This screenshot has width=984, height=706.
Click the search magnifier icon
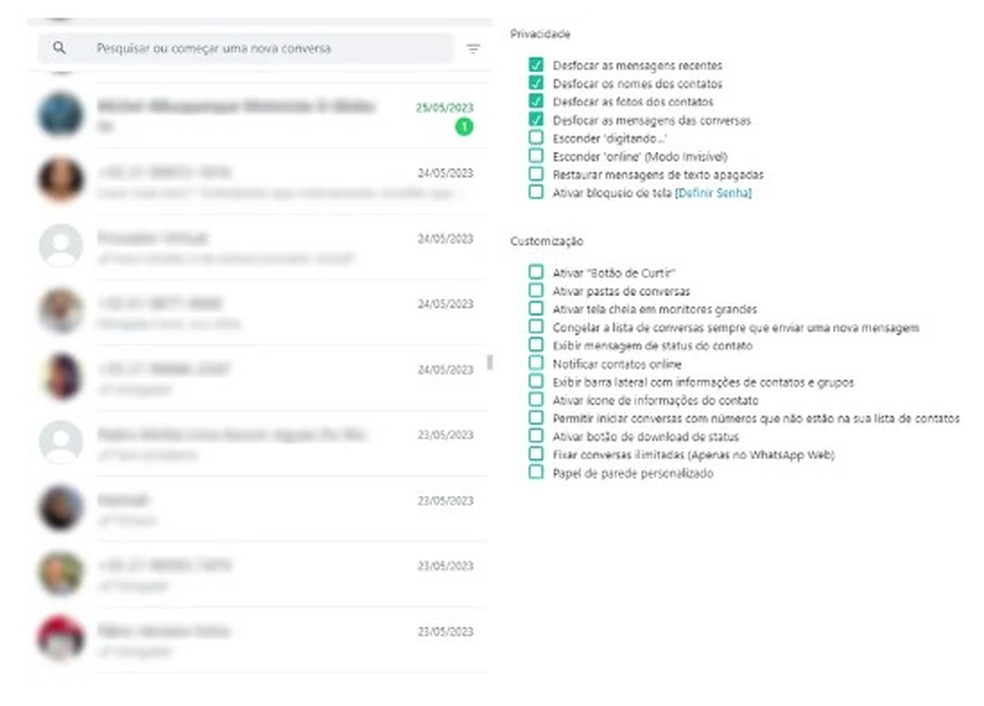tap(60, 48)
